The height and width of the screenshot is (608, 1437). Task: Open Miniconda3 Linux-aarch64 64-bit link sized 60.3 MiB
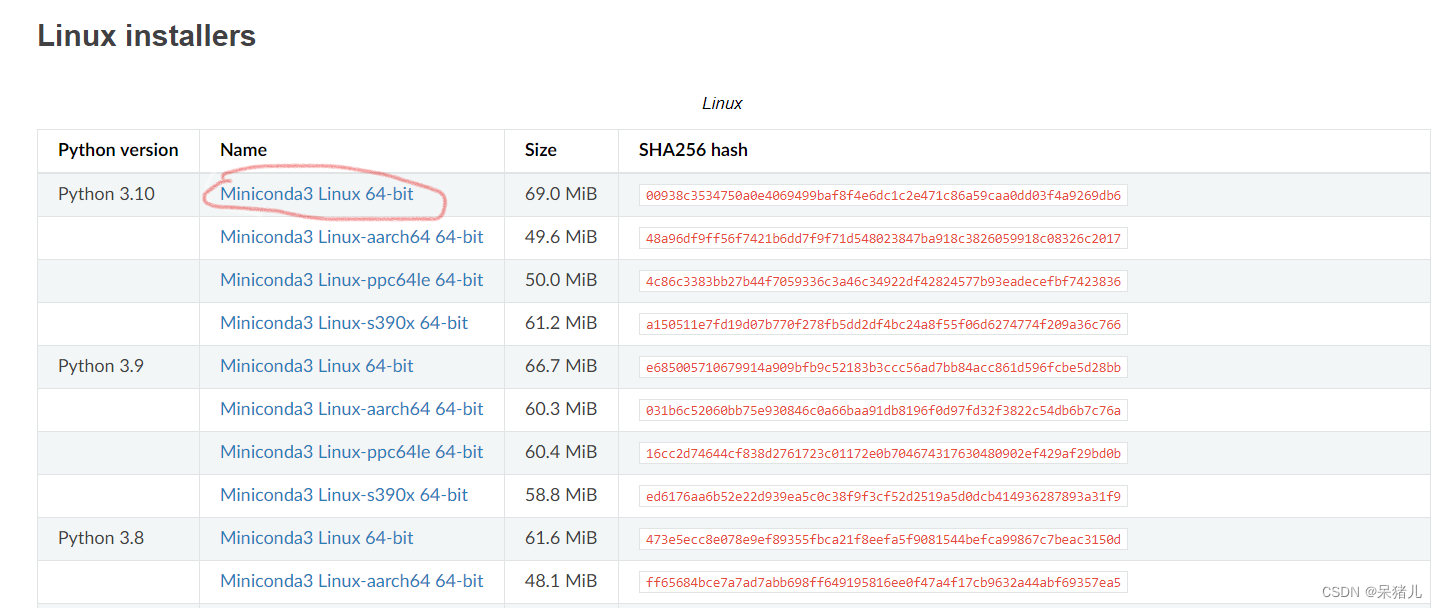click(352, 409)
